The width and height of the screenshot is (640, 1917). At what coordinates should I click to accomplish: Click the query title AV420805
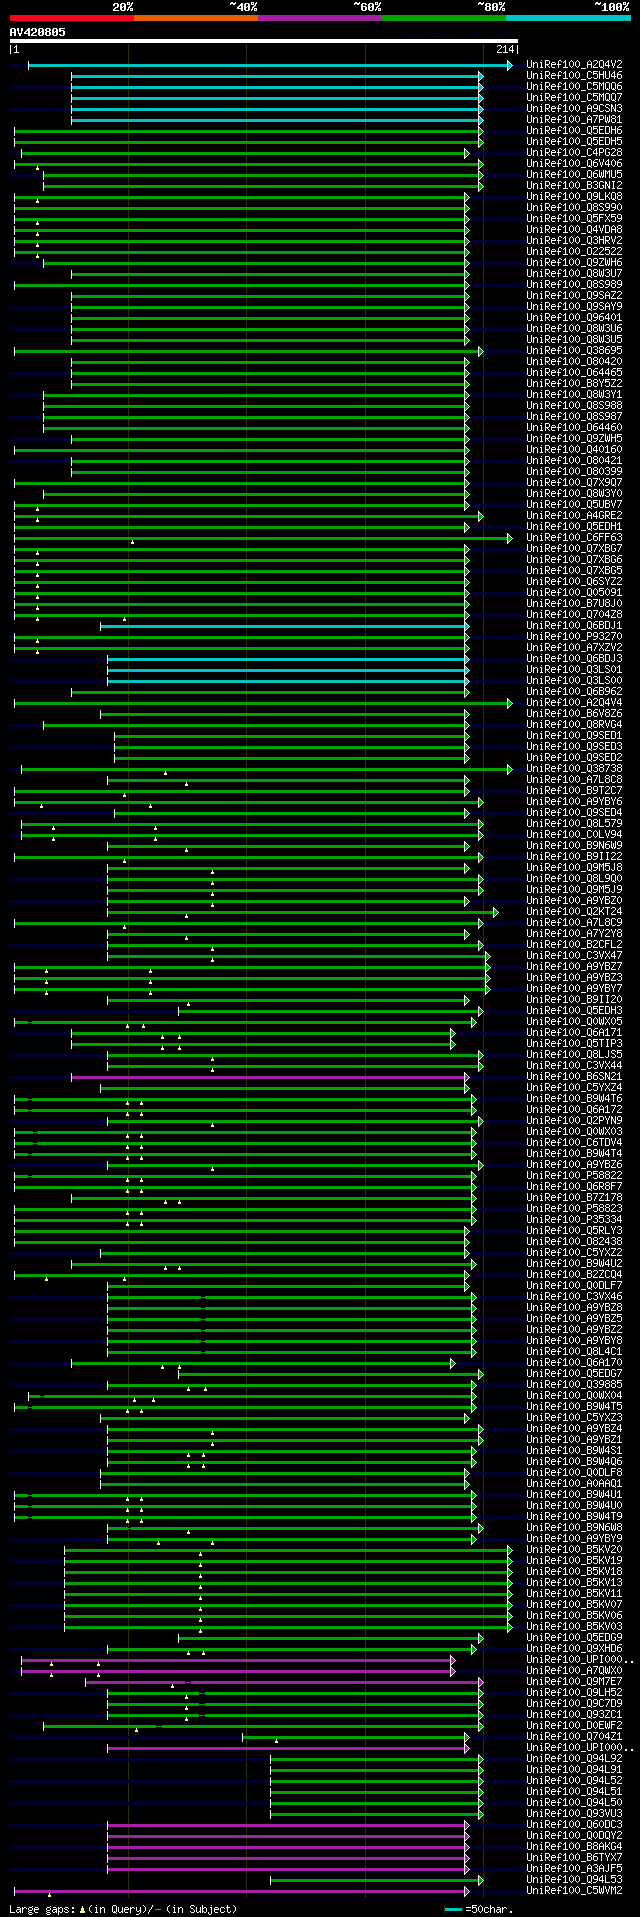(38, 32)
